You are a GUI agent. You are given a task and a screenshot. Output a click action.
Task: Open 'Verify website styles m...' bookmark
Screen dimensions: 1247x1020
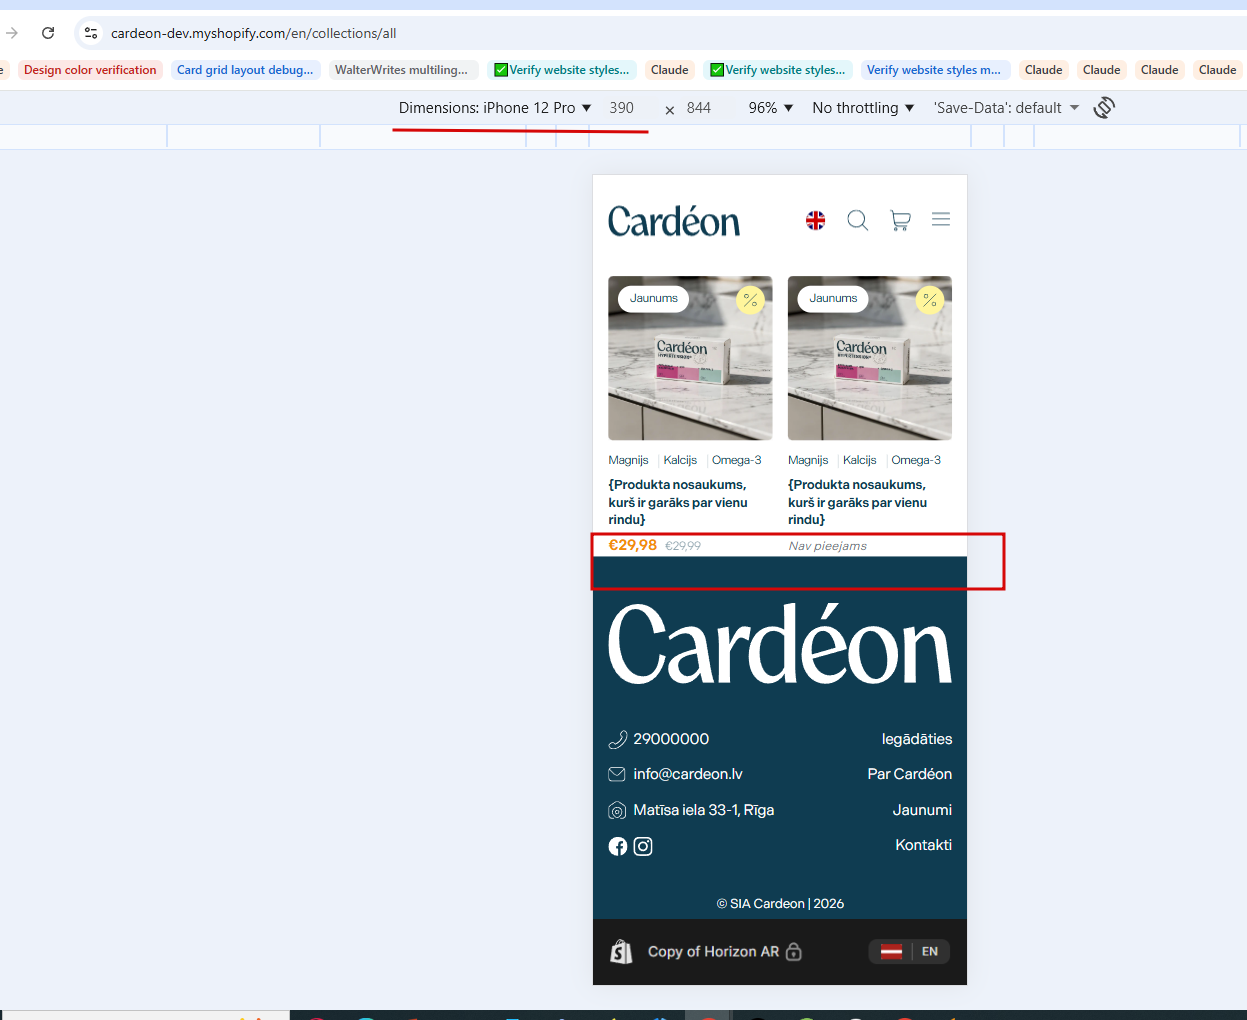click(933, 70)
